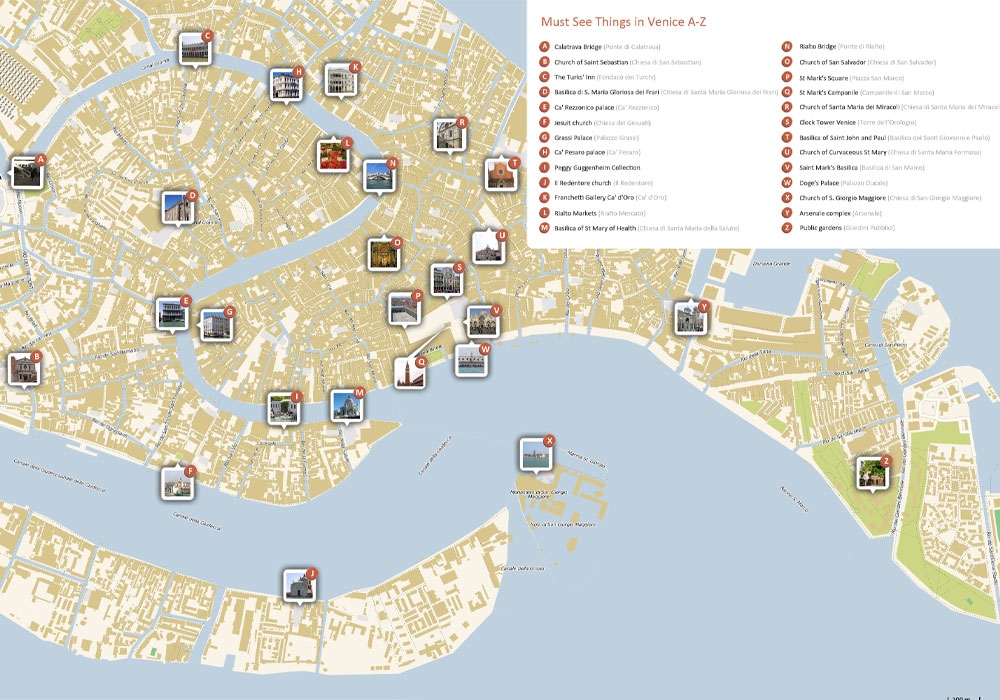1000x700 pixels.
Task: Click "Saint Mark's Basilica" legend text
Action: point(828,168)
